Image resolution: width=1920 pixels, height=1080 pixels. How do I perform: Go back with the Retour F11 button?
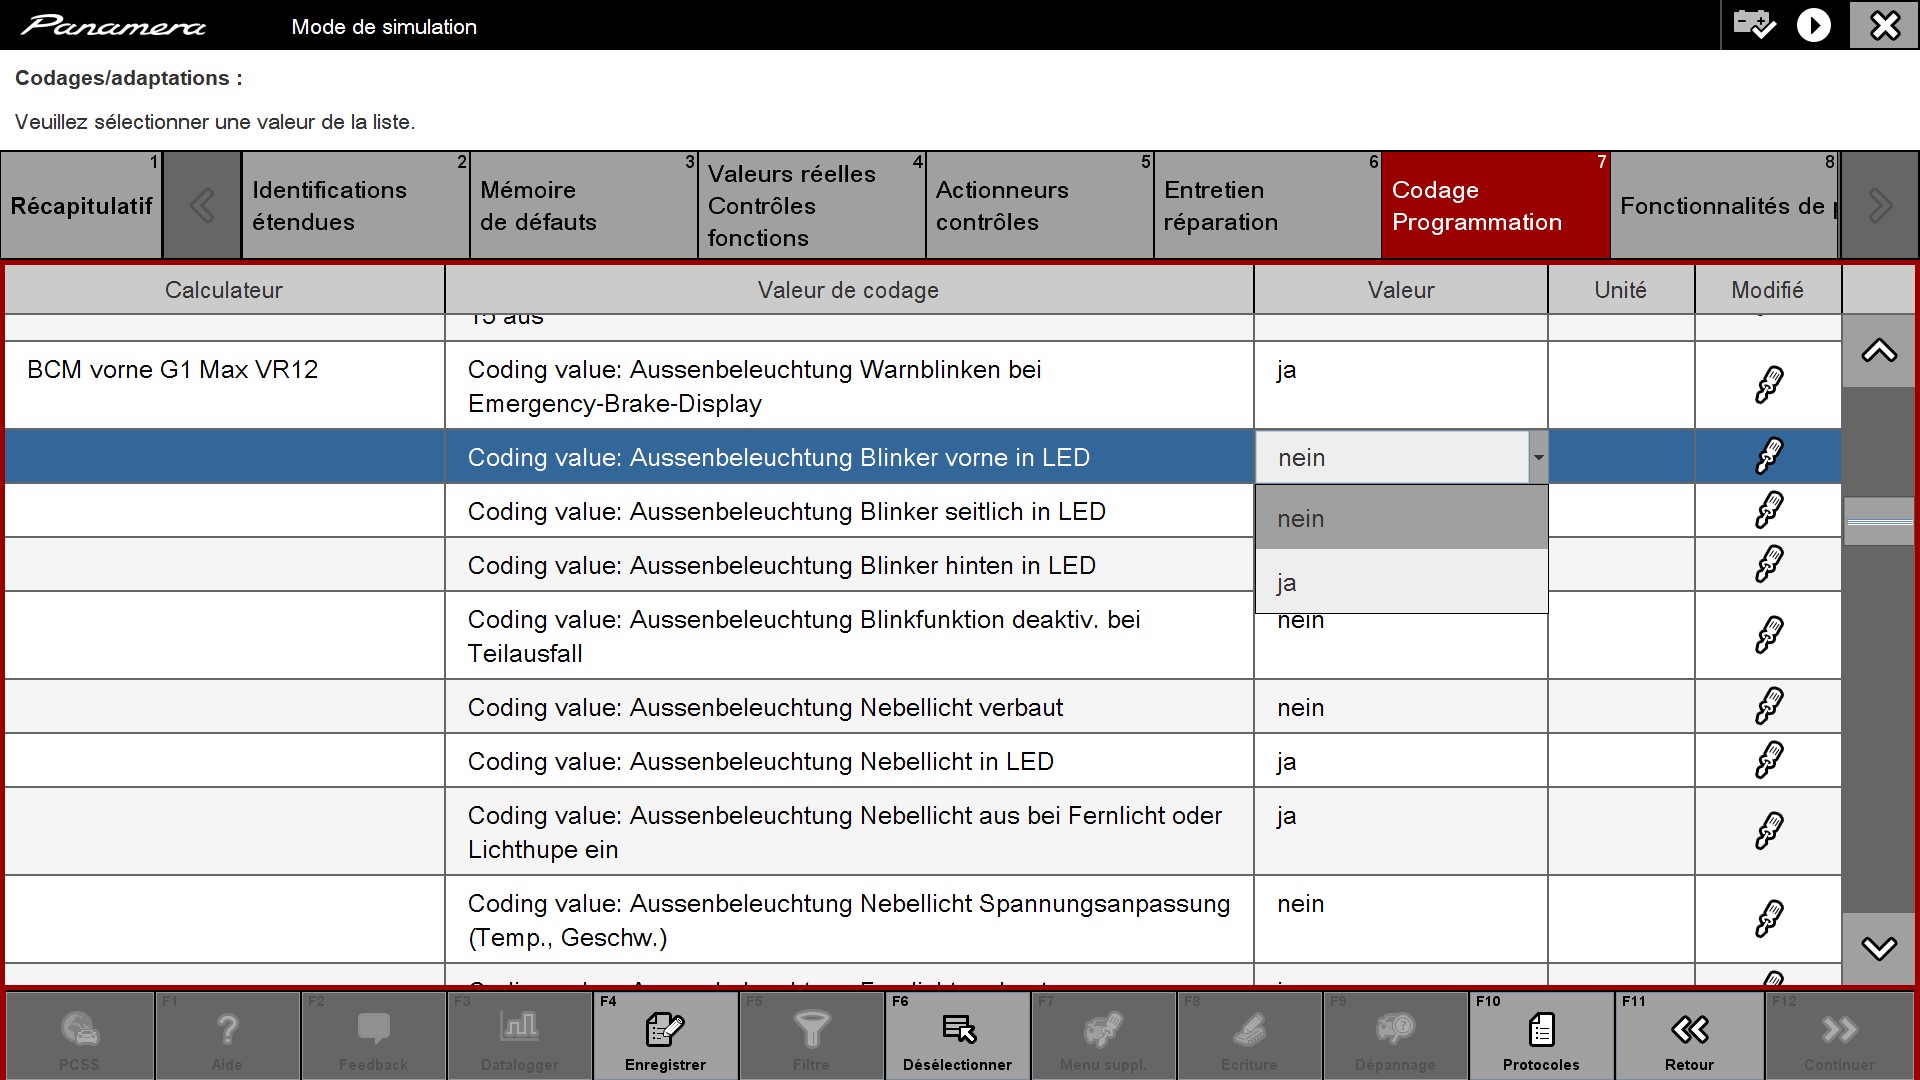[1689, 1036]
